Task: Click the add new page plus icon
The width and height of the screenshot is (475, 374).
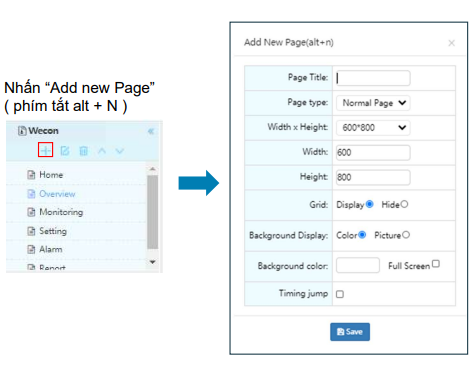Action: 45,150
